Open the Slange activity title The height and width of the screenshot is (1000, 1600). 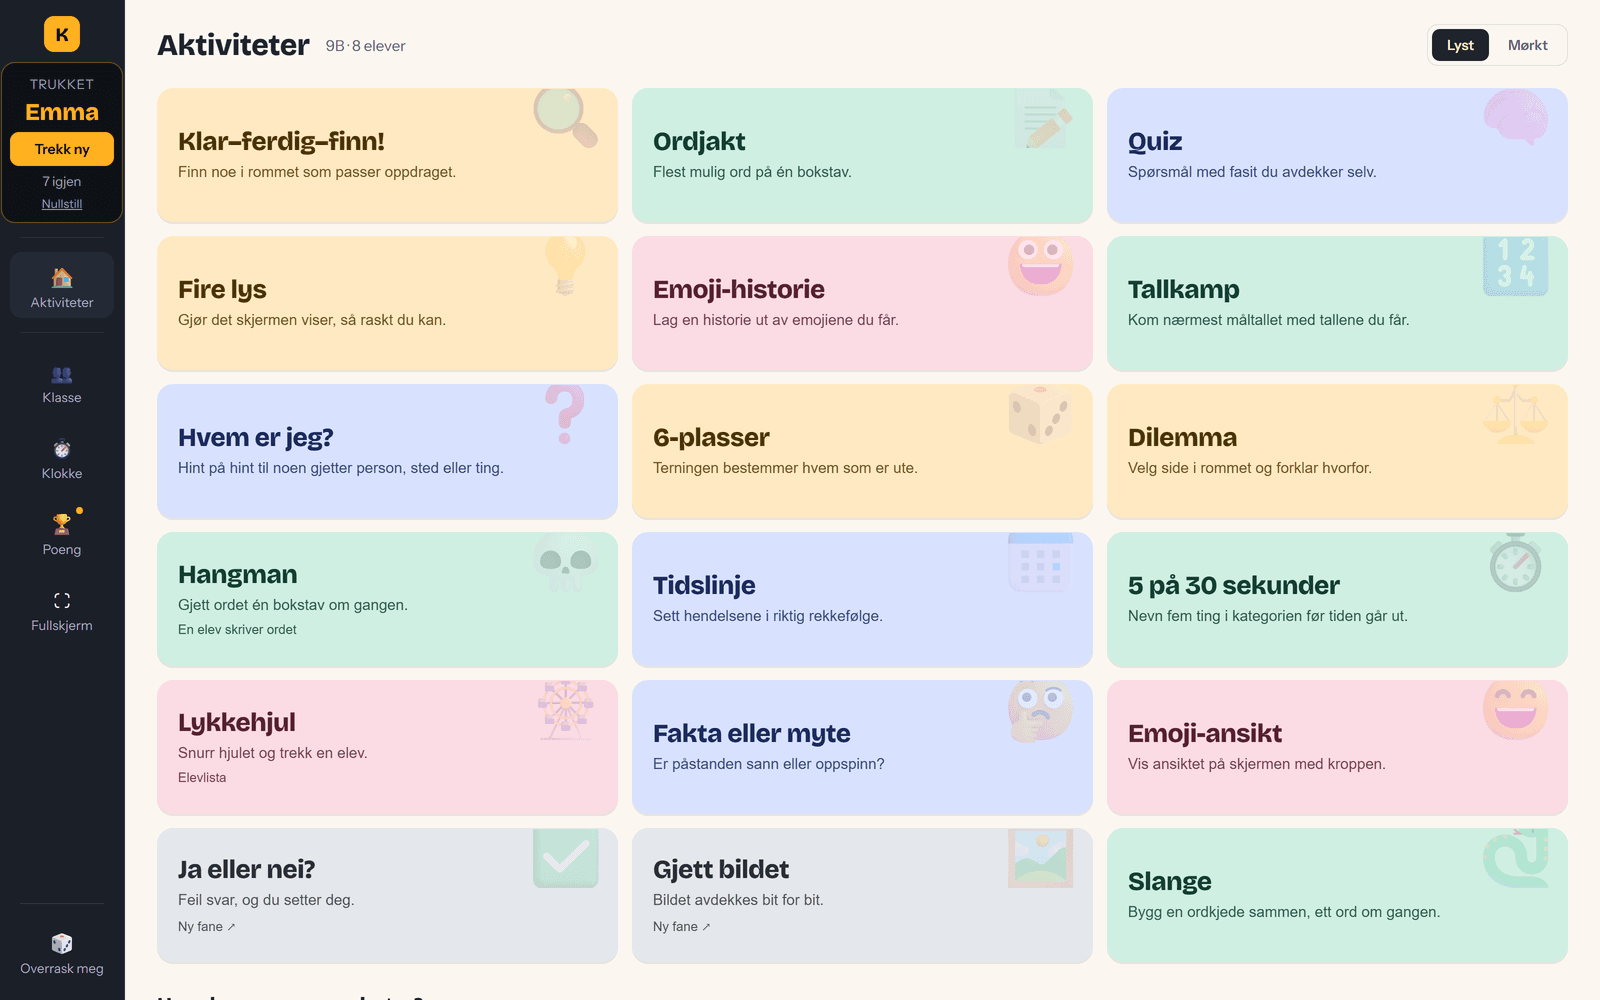[x=1170, y=881]
